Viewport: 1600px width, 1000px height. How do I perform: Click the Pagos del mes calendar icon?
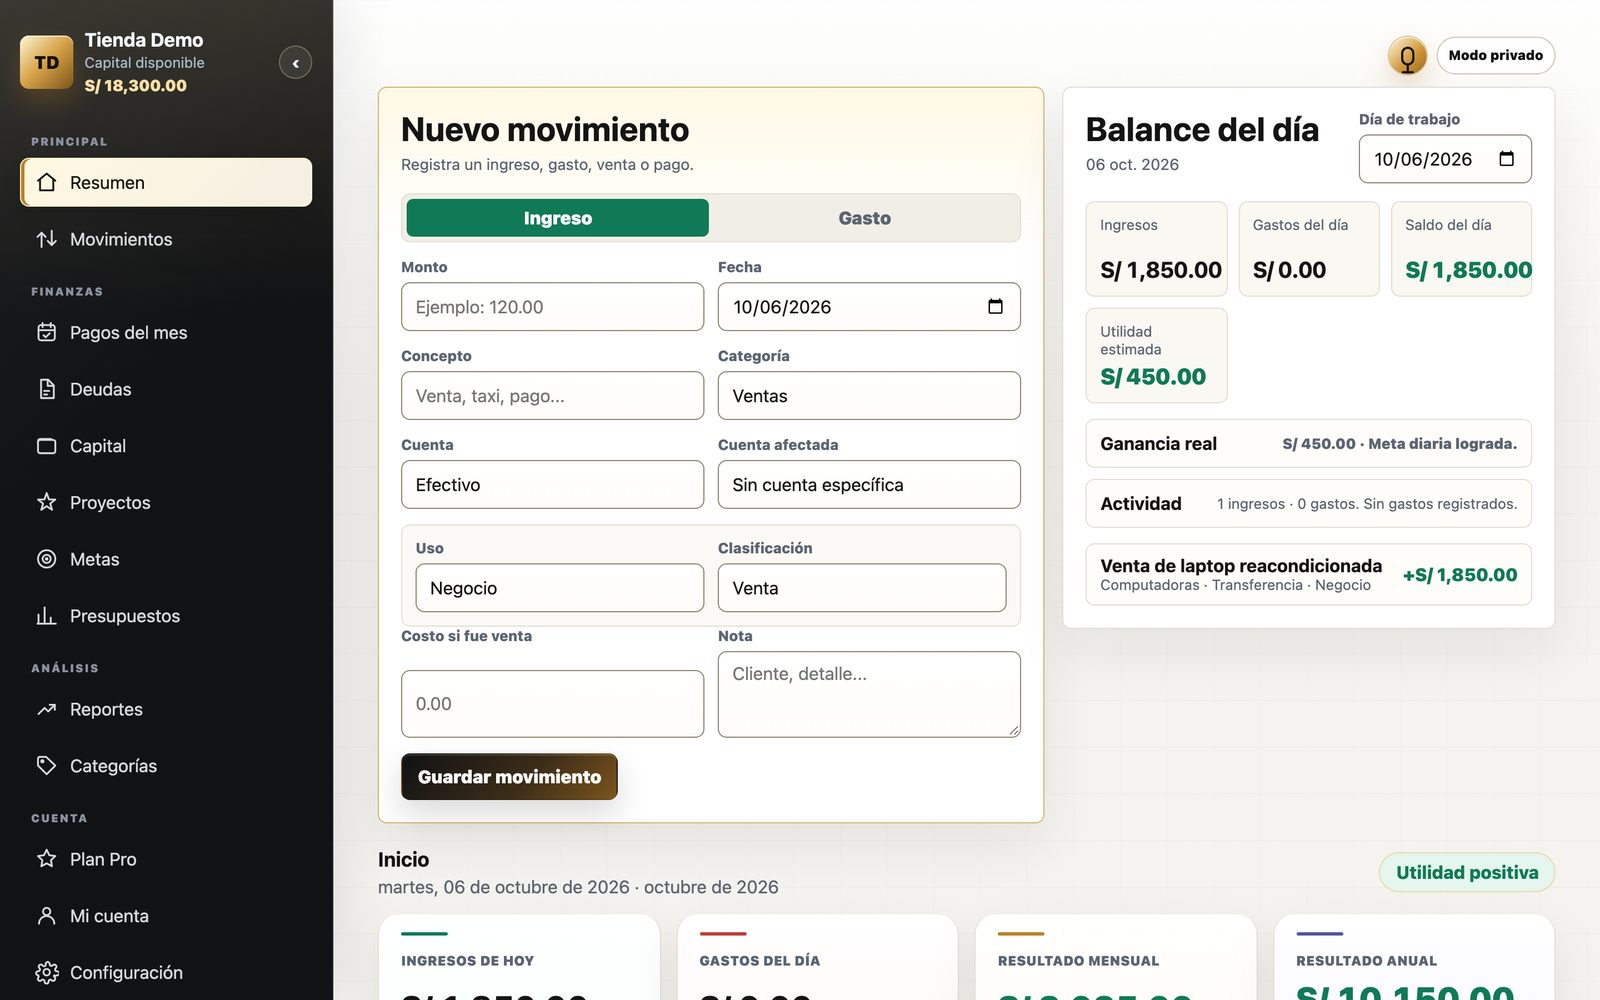(x=46, y=332)
